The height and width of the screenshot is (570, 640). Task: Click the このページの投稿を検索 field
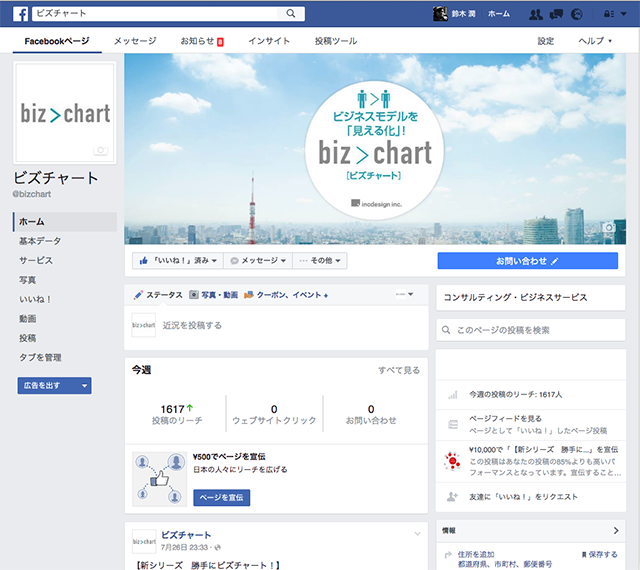coord(531,330)
